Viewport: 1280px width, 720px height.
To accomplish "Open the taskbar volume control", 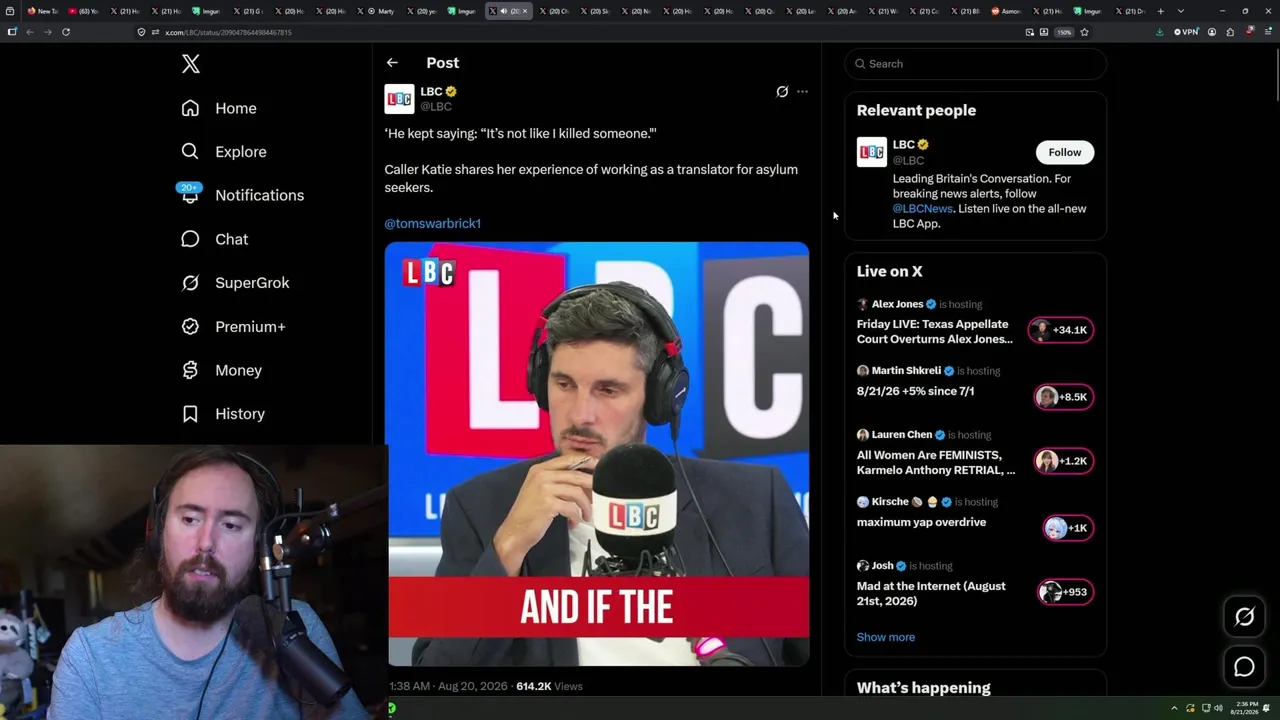I will (x=1218, y=708).
